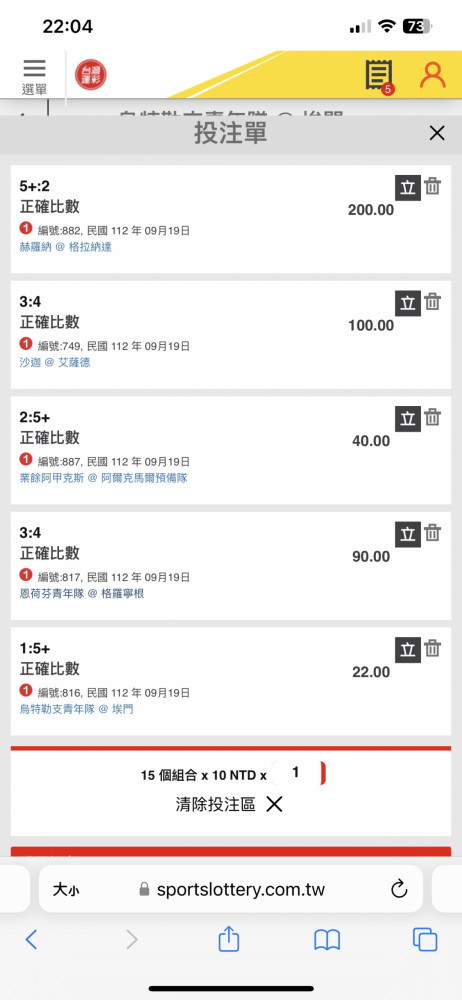Click the multiplier input field showing 1
This screenshot has height=1000, width=462.
tap(297, 773)
